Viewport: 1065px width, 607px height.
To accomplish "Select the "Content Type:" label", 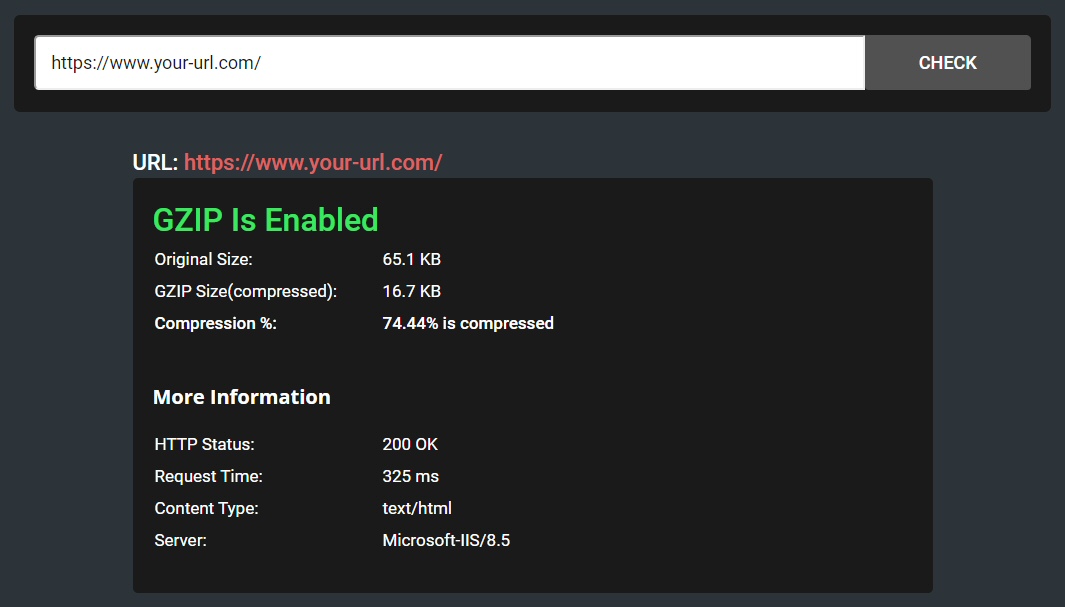I will pos(206,509).
